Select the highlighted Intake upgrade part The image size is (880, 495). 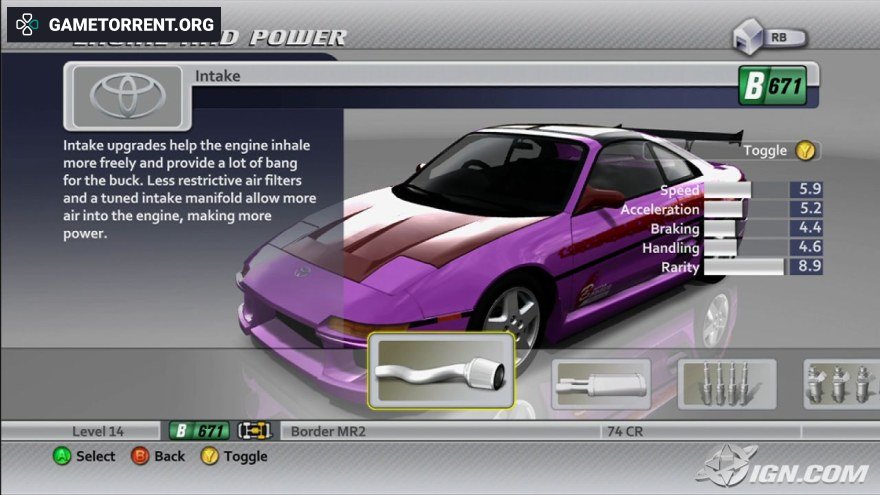click(x=441, y=370)
